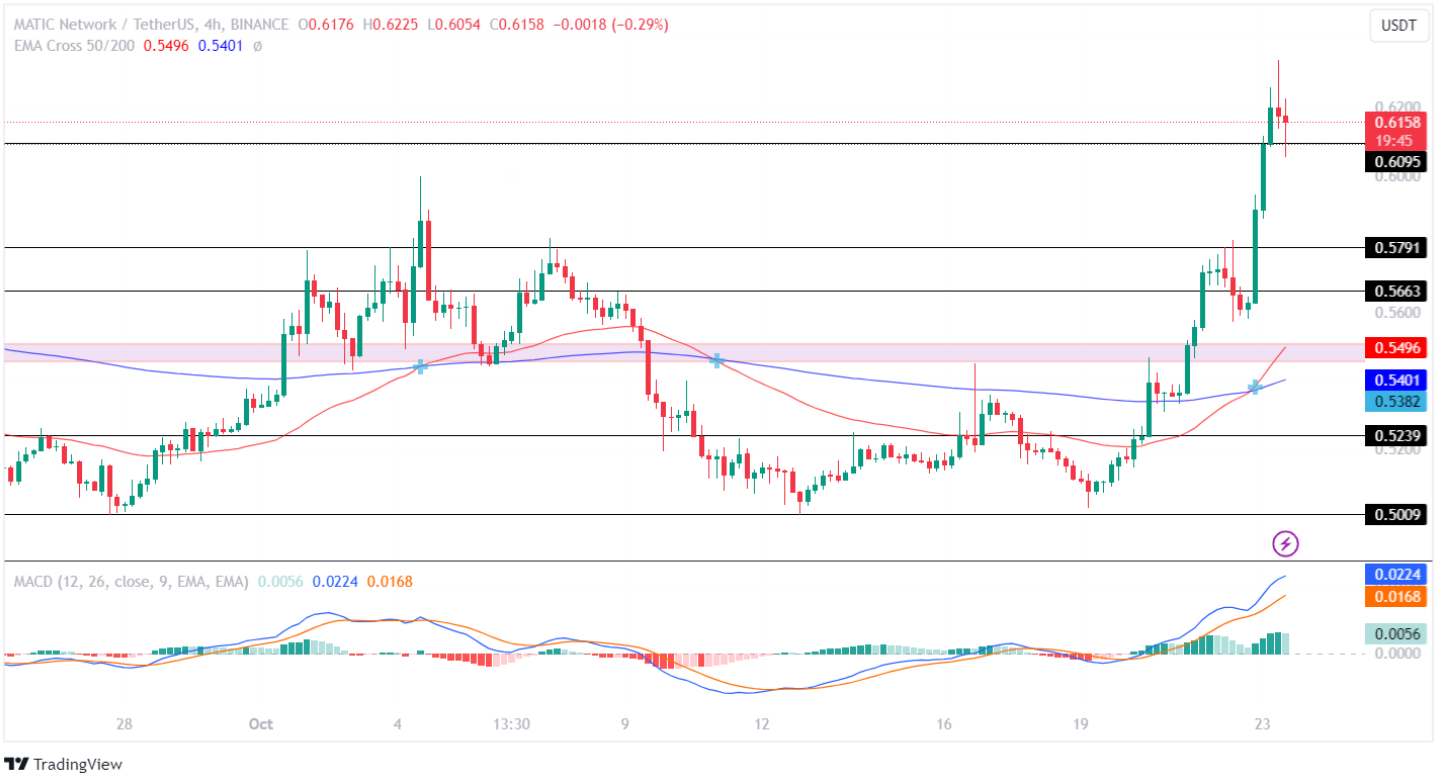Click the 0.0056 value in the MACD legend
This screenshot has width=1437, height=780.
click(281, 581)
